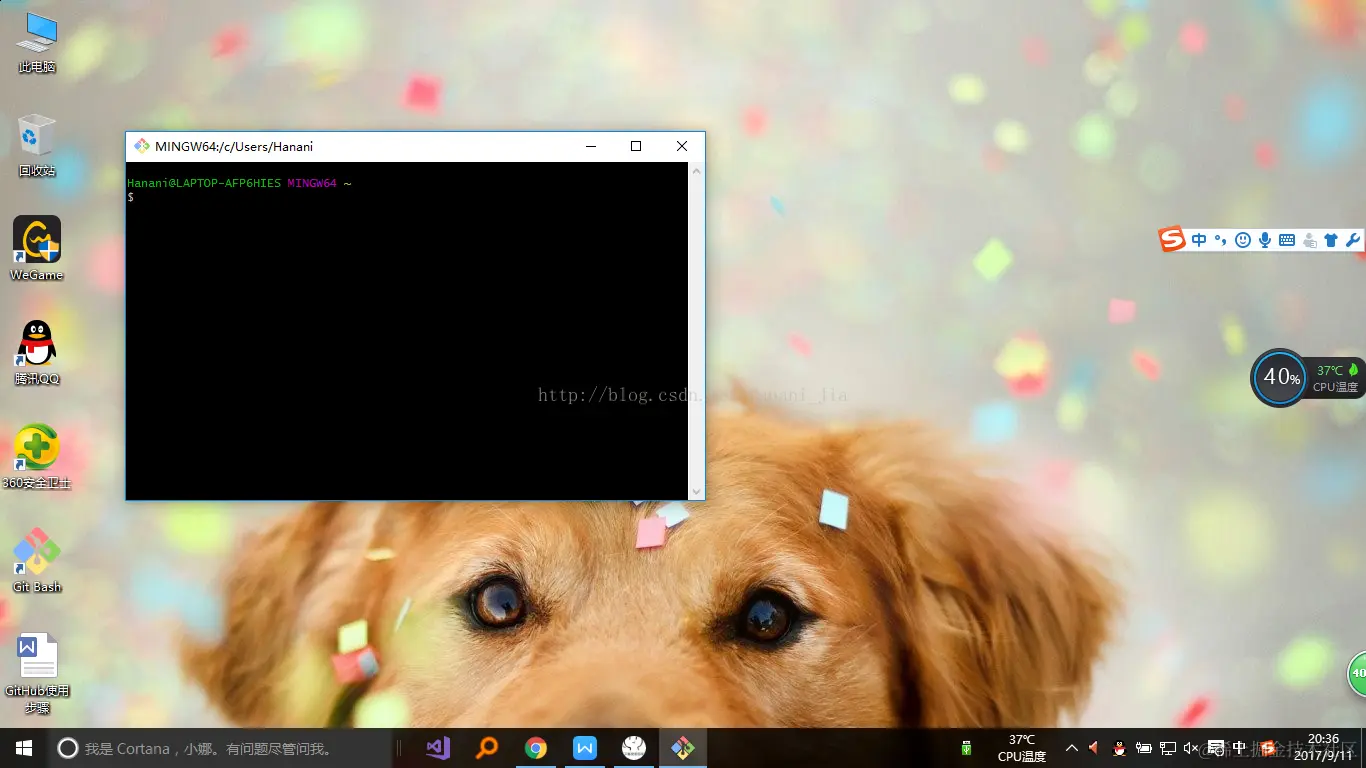The width and height of the screenshot is (1366, 768).
Task: Click the Git icon in MINGW64 title bar
Action: pyautogui.click(x=142, y=146)
